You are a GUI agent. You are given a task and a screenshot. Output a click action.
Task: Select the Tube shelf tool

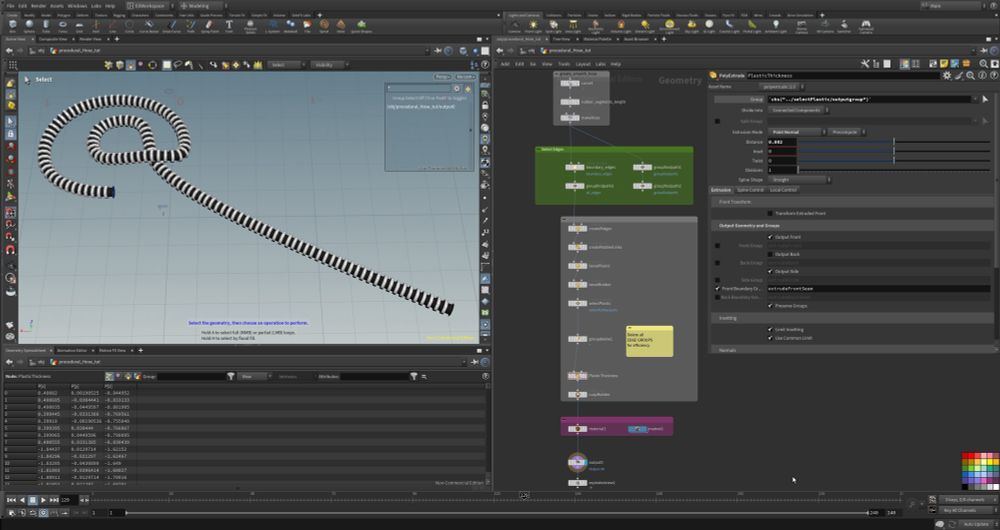pos(46,26)
